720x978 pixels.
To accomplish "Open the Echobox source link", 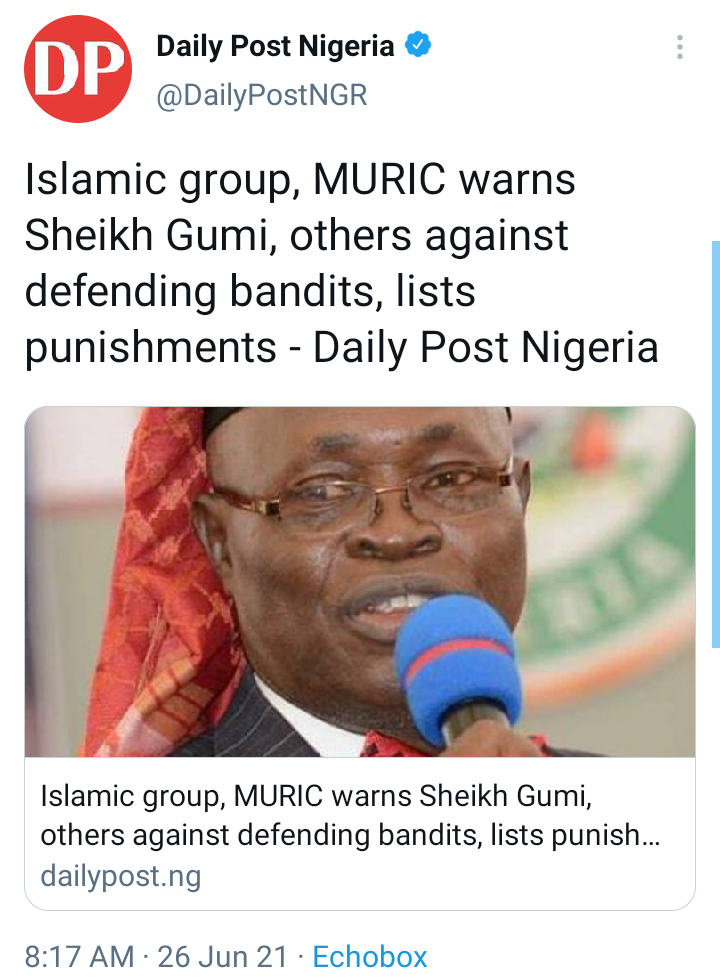I will point(369,957).
